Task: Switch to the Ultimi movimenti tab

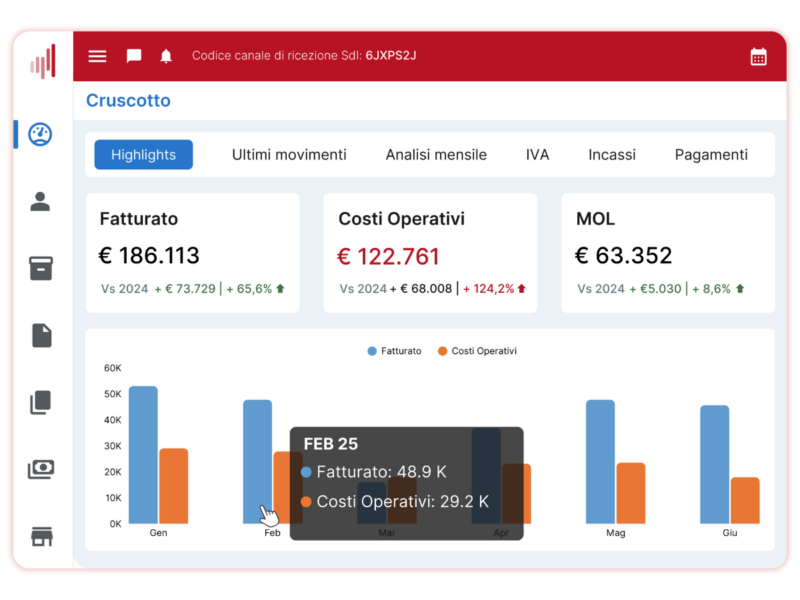Action: 289,154
